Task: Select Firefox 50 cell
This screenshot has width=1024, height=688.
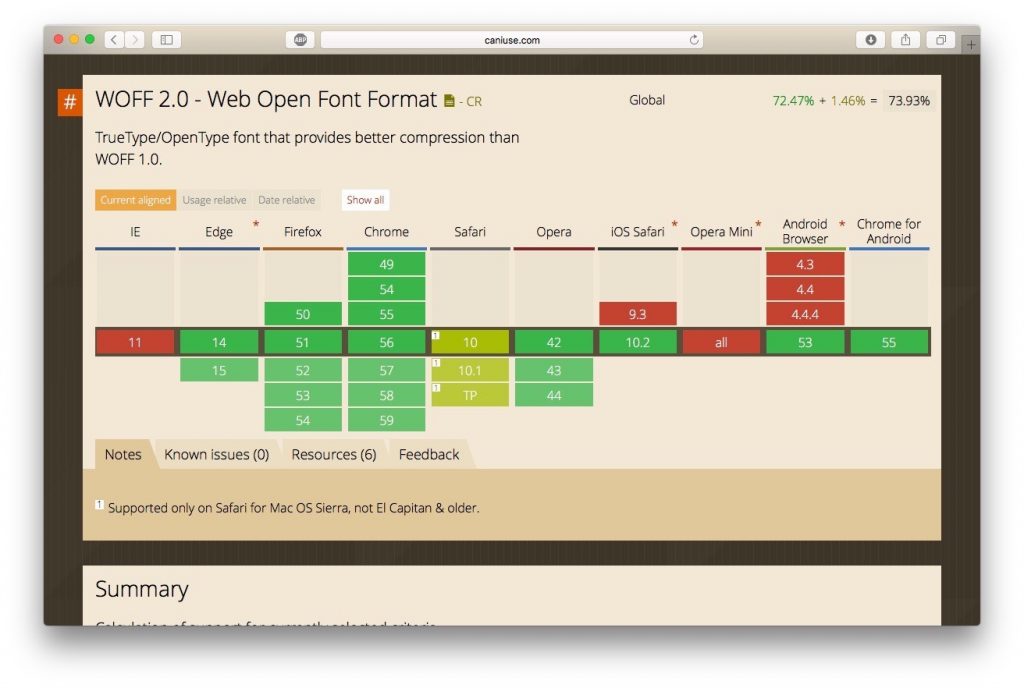Action: pyautogui.click(x=303, y=314)
